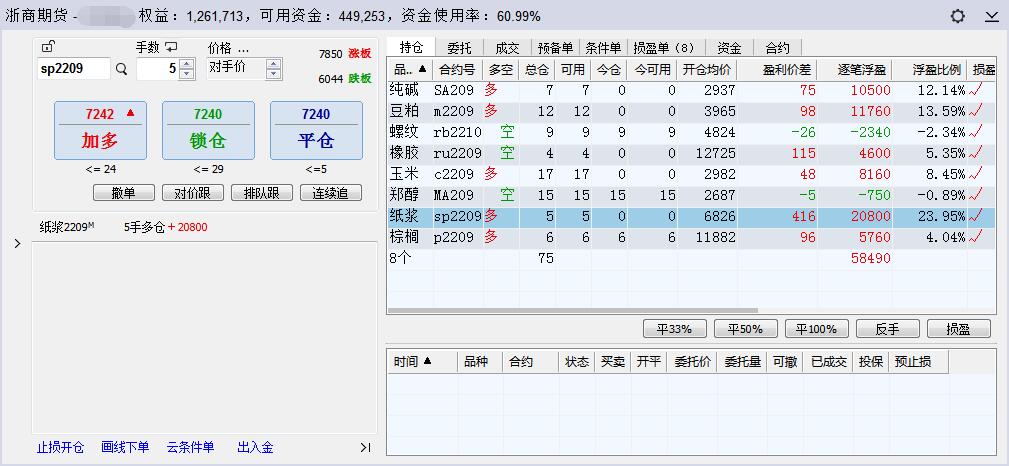
Task: Open the 止损开仓 link
Action: coord(60,447)
